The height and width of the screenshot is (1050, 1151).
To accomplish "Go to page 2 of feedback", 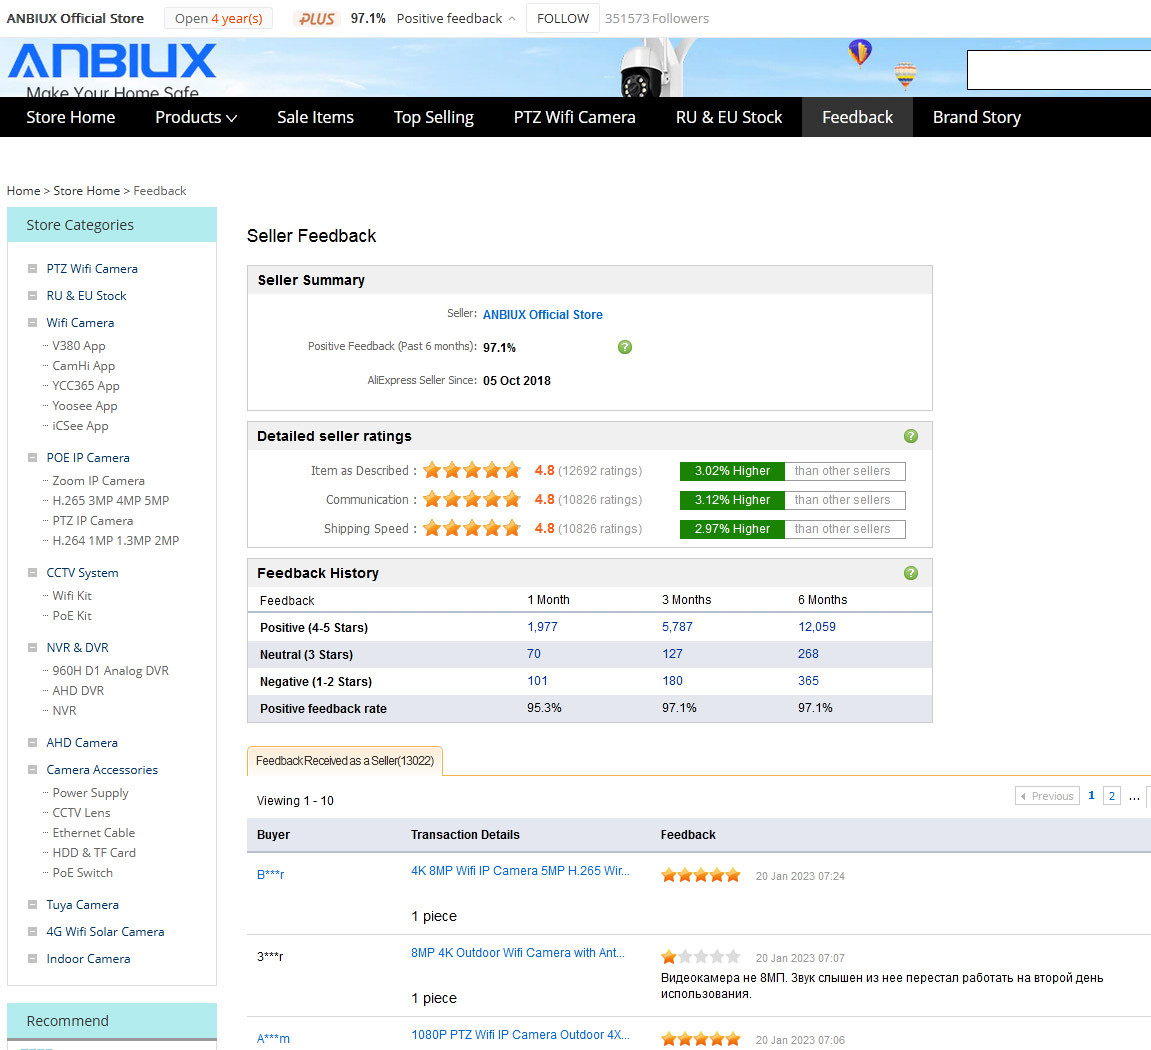I will pyautogui.click(x=1111, y=796).
